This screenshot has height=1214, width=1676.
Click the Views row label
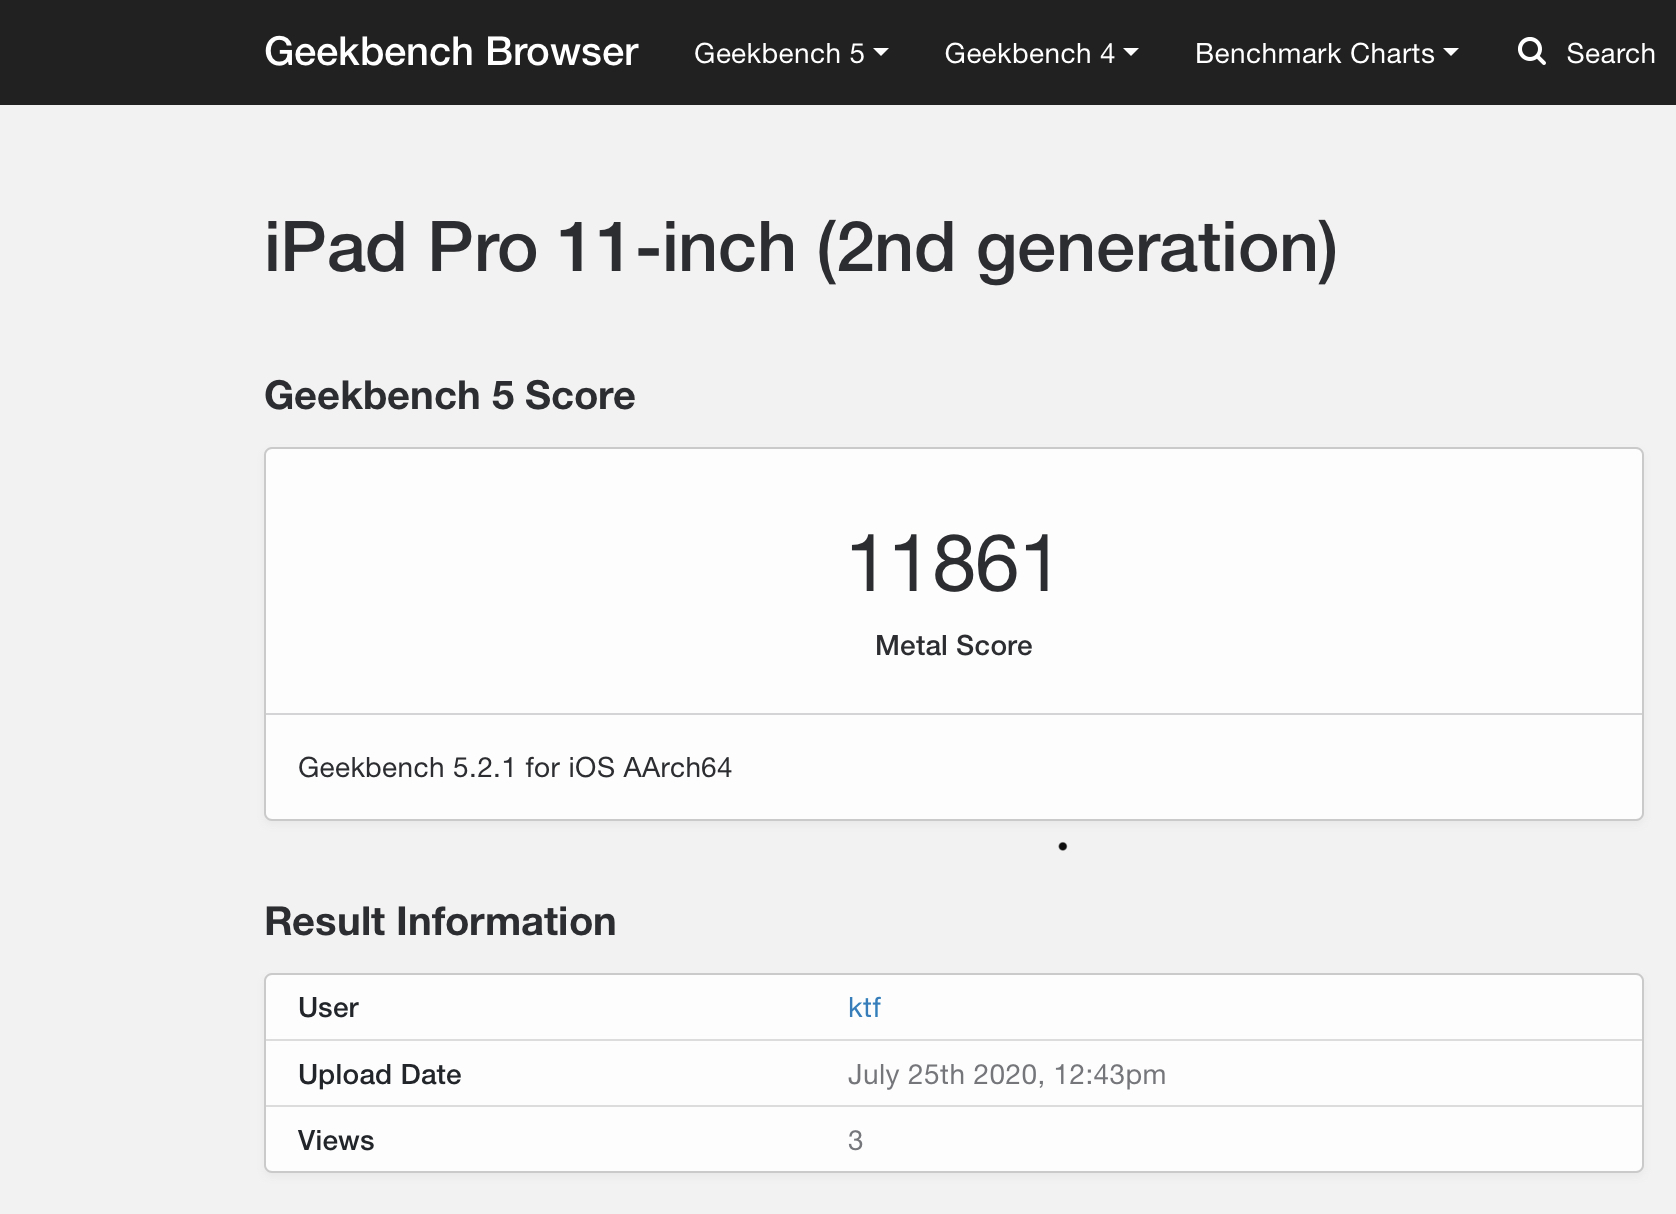(336, 1140)
